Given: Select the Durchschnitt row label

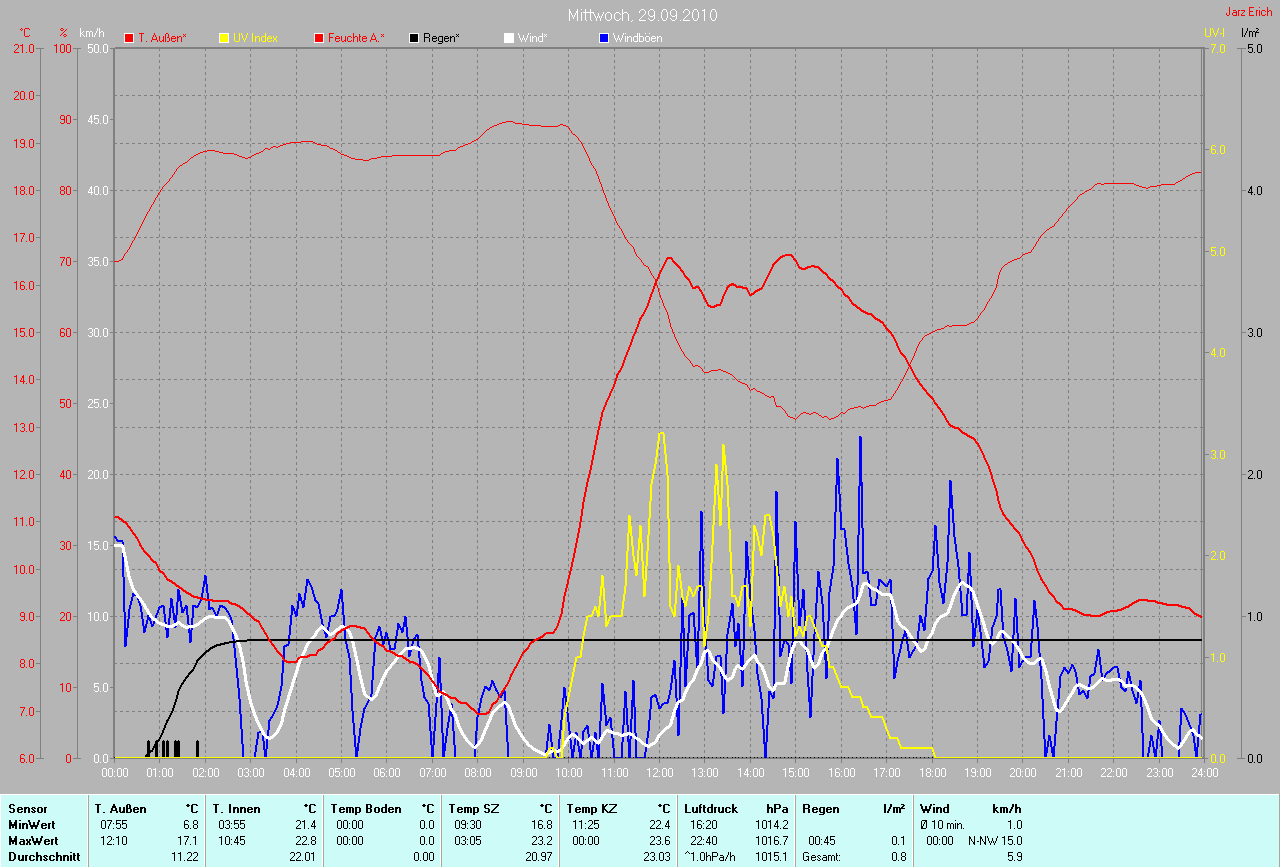Looking at the screenshot, I should (x=40, y=857).
